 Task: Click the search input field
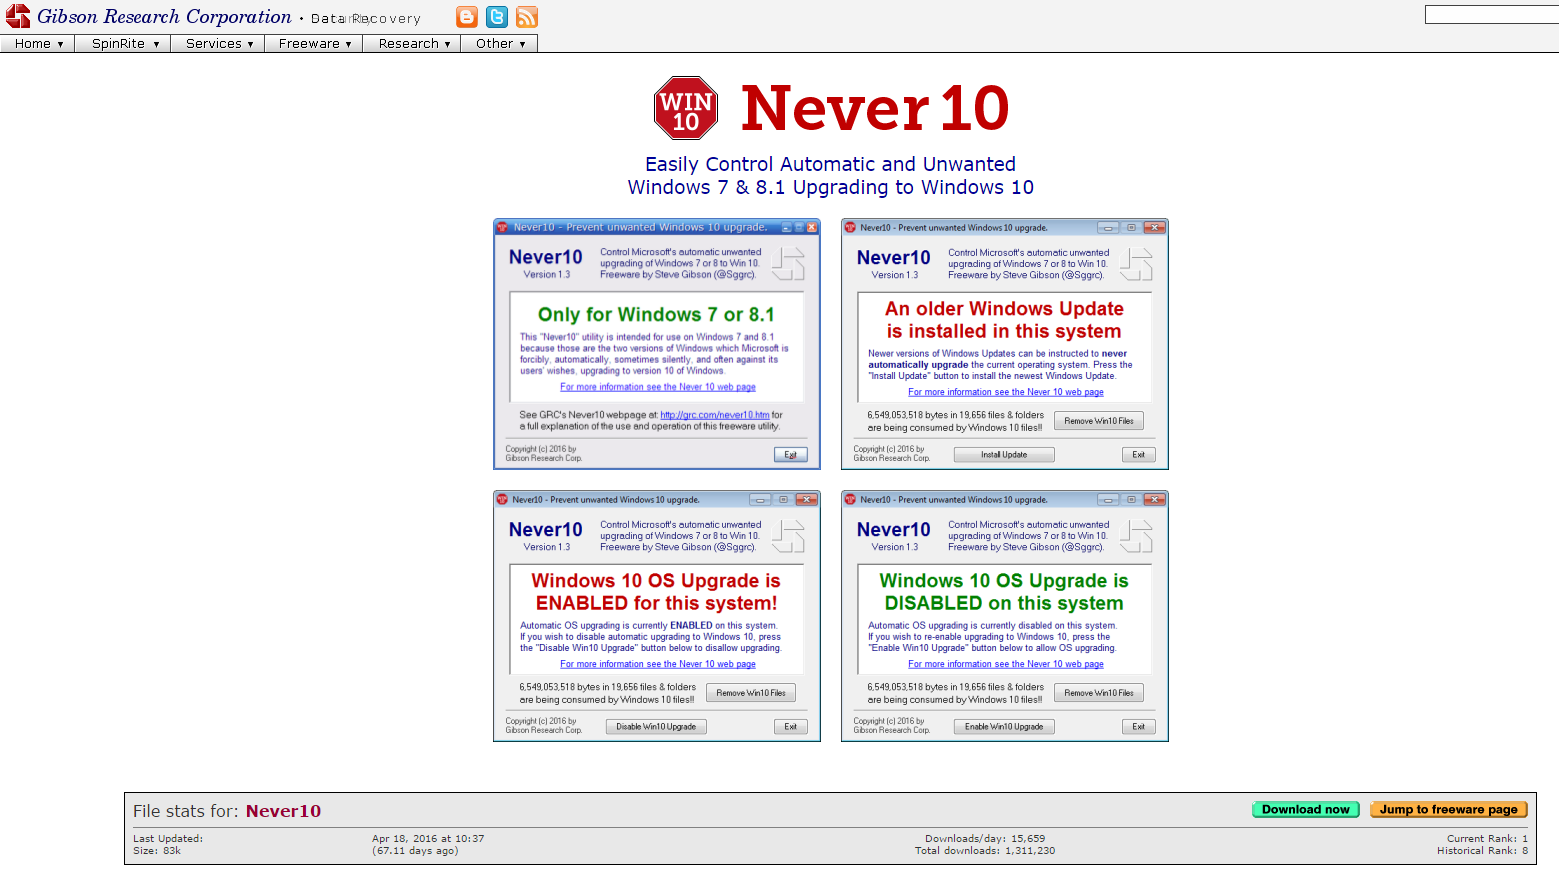(x=1490, y=14)
